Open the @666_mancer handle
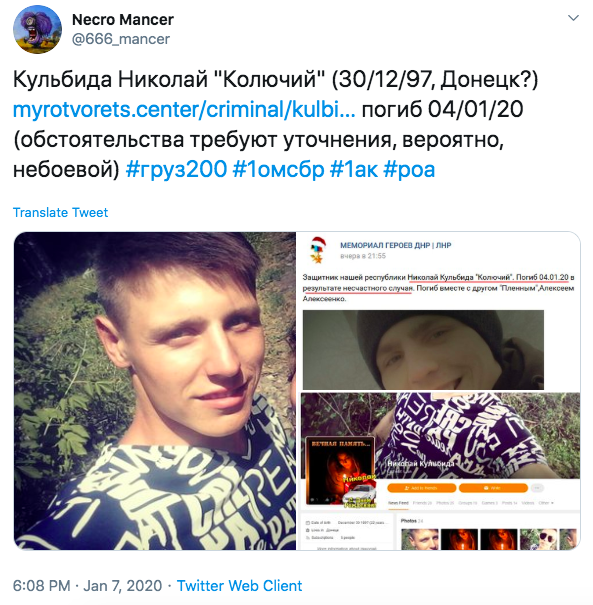 (x=121, y=39)
